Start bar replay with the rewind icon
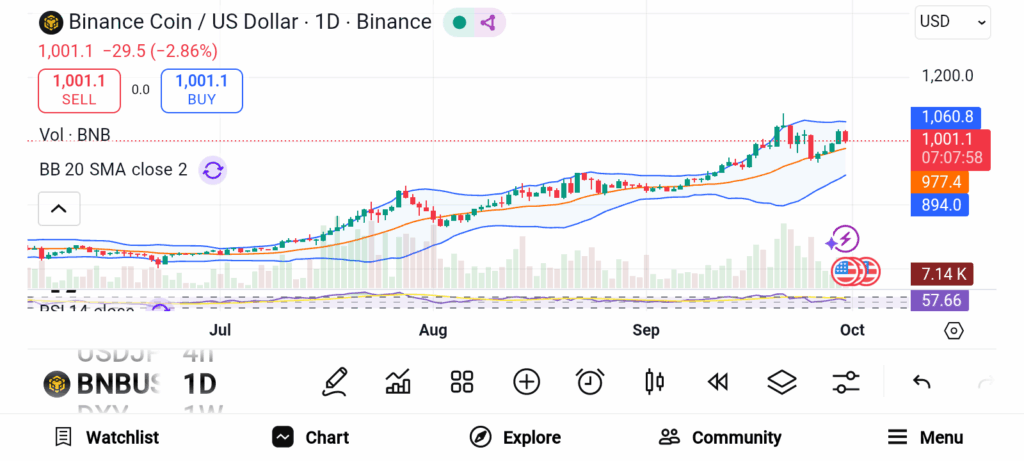 (x=716, y=381)
